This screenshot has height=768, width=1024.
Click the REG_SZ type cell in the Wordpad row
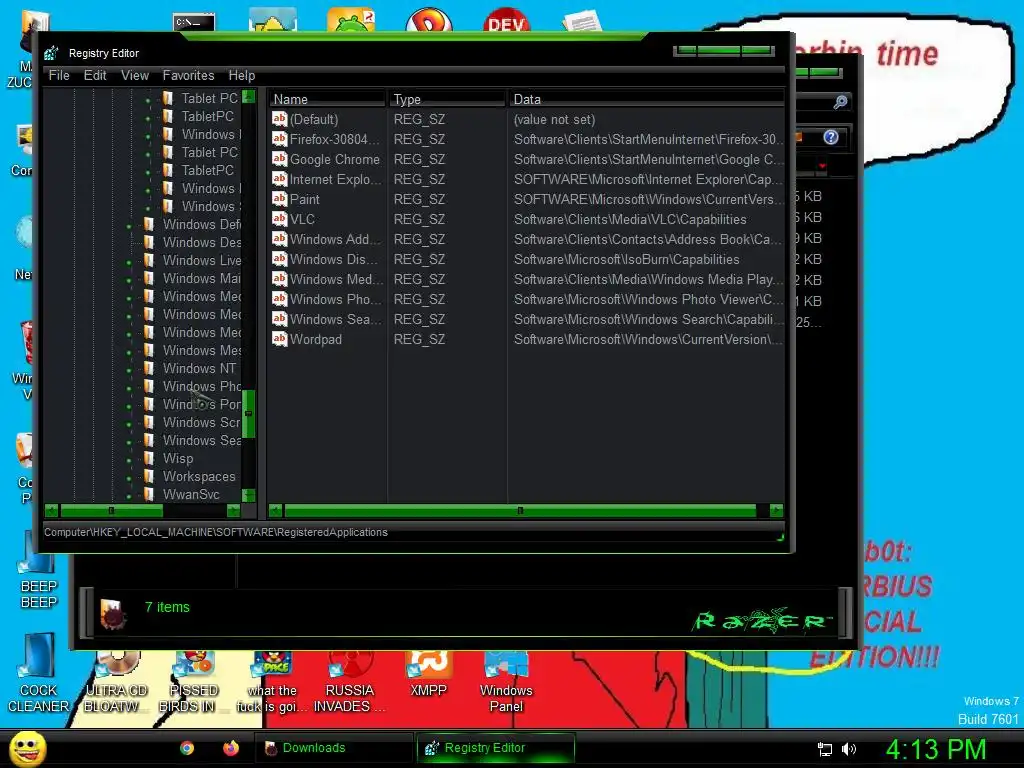419,339
